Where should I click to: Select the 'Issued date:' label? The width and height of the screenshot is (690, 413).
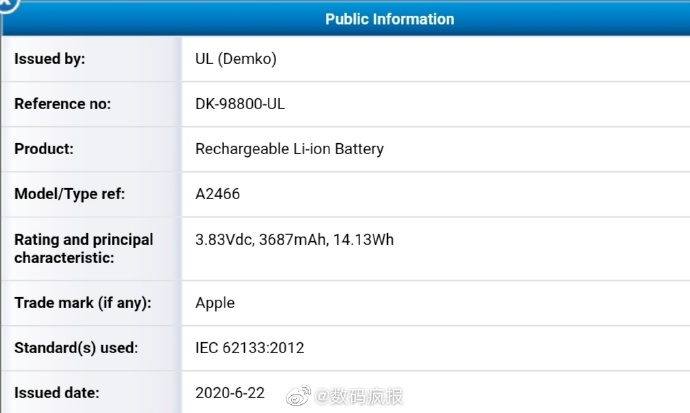tap(56, 393)
